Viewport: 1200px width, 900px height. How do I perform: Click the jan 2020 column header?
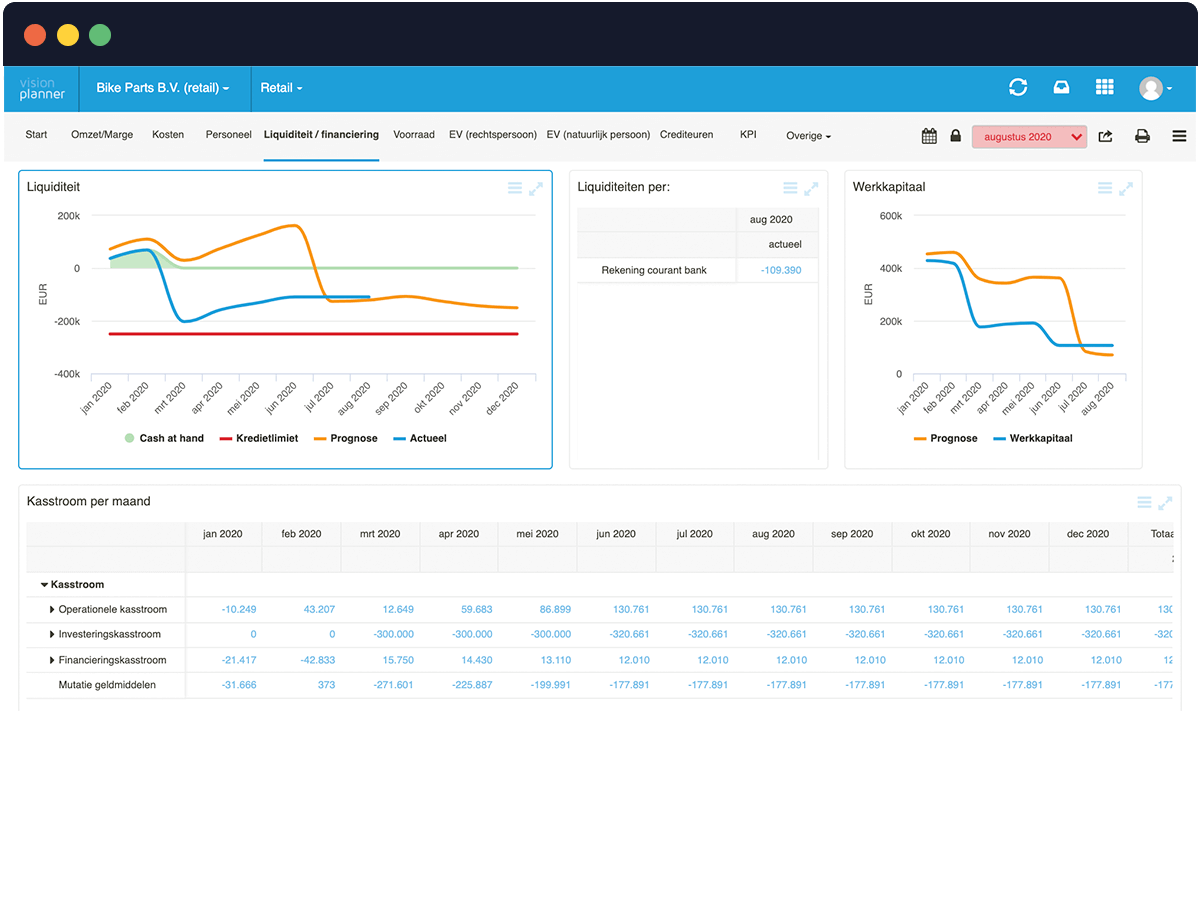[223, 534]
